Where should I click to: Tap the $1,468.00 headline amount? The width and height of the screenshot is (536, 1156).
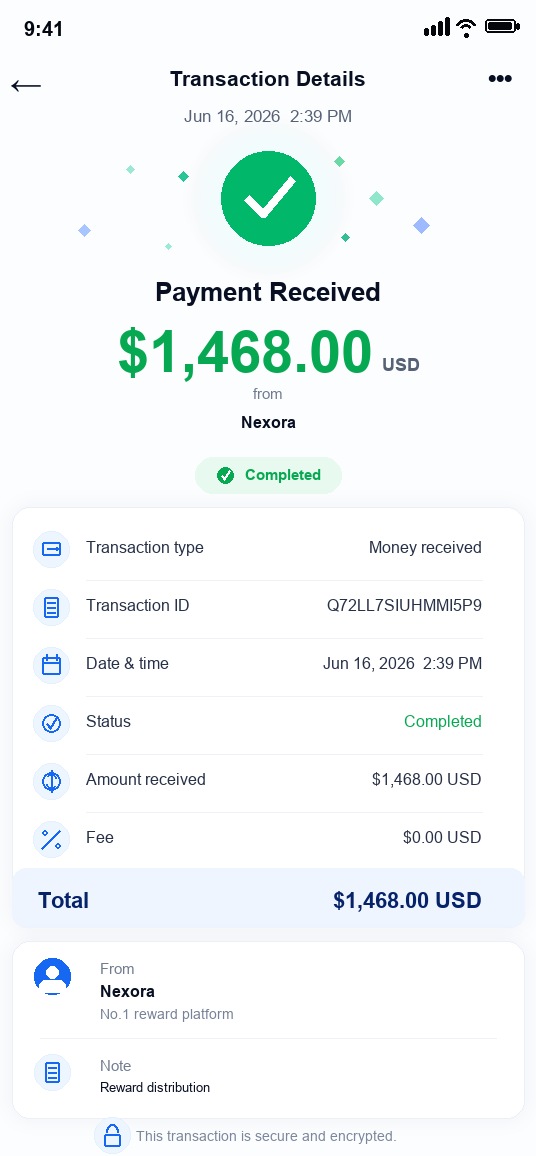245,352
